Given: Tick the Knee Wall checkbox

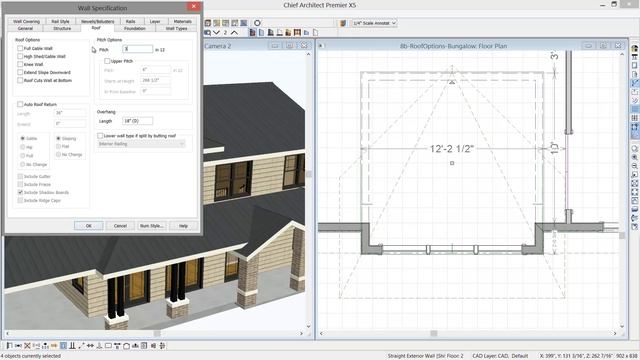Looking at the screenshot, I should (20, 64).
